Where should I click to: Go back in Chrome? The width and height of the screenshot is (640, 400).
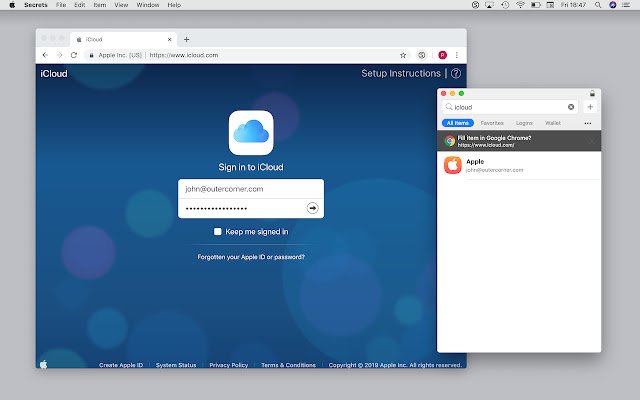pyautogui.click(x=45, y=55)
